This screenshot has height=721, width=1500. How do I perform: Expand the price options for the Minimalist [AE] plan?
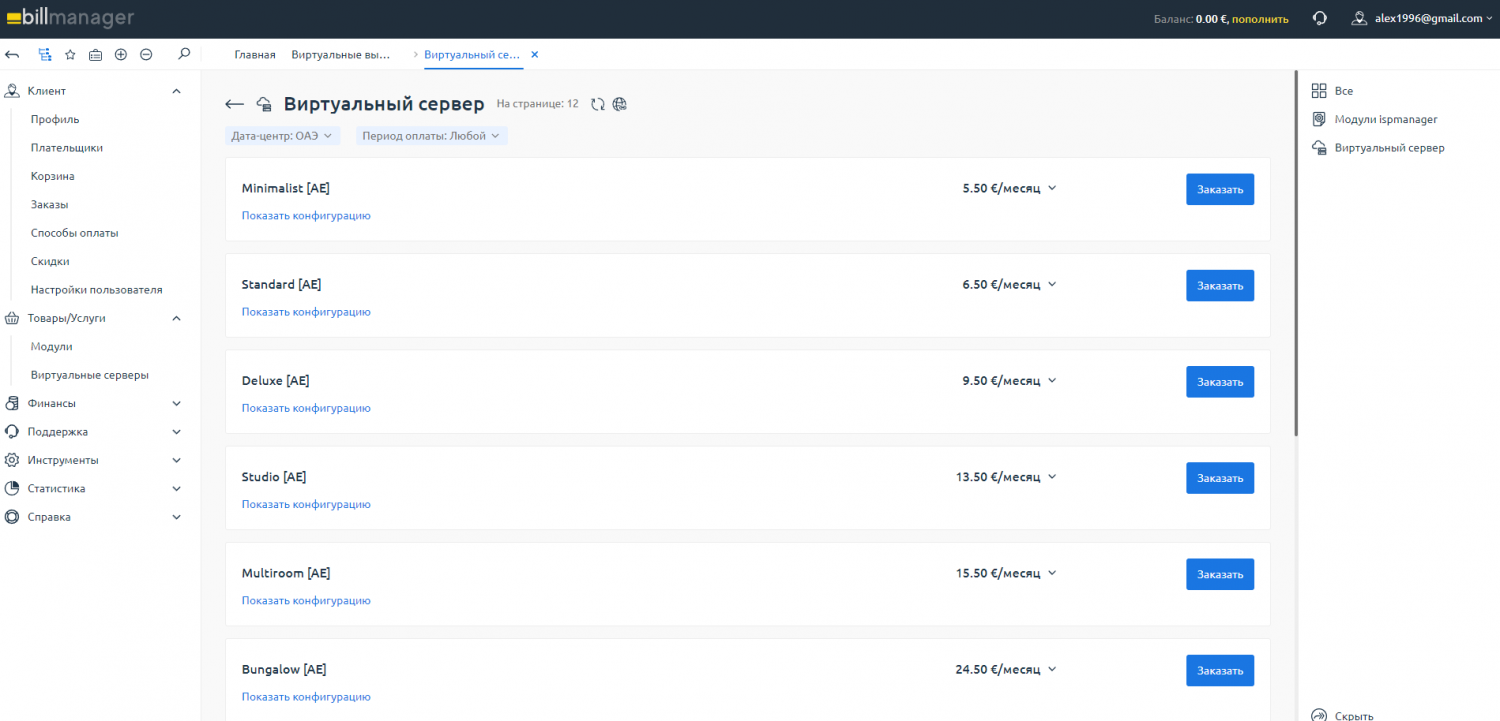point(1052,188)
